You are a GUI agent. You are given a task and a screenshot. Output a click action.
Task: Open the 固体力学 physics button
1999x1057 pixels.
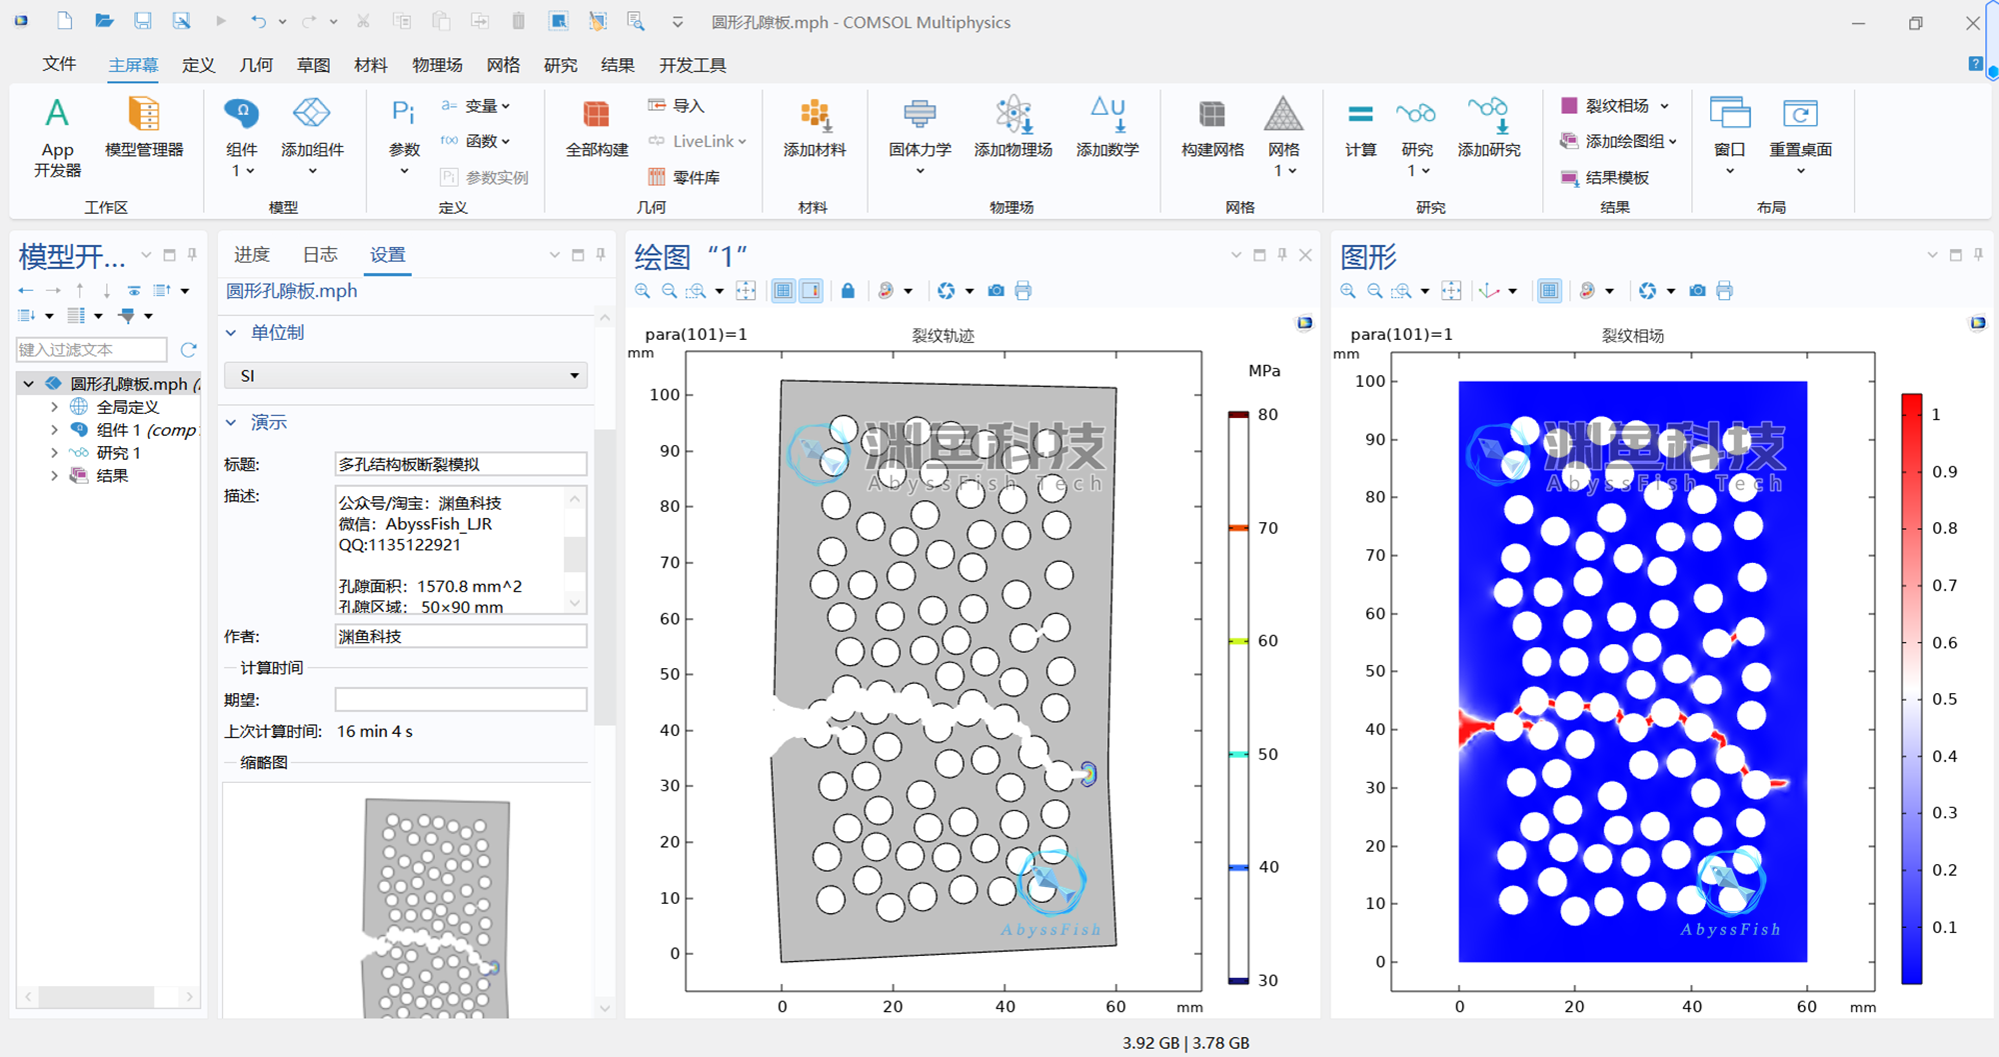(x=919, y=136)
